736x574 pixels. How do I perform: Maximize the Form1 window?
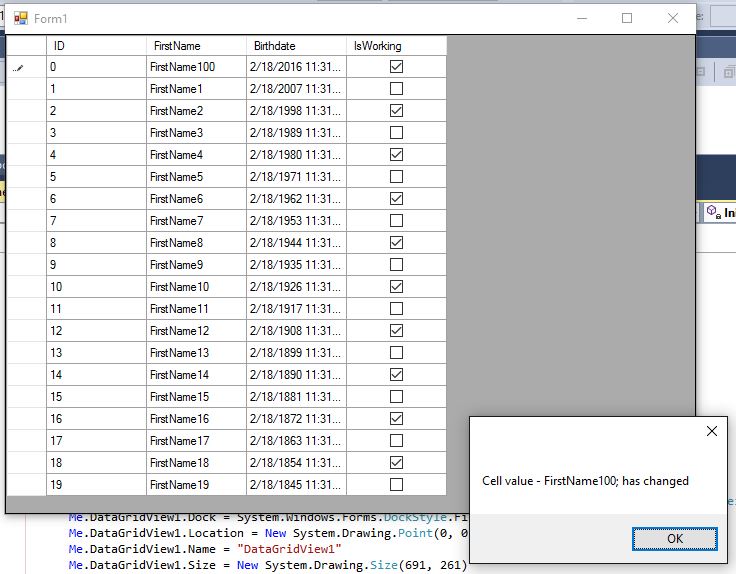[627, 18]
